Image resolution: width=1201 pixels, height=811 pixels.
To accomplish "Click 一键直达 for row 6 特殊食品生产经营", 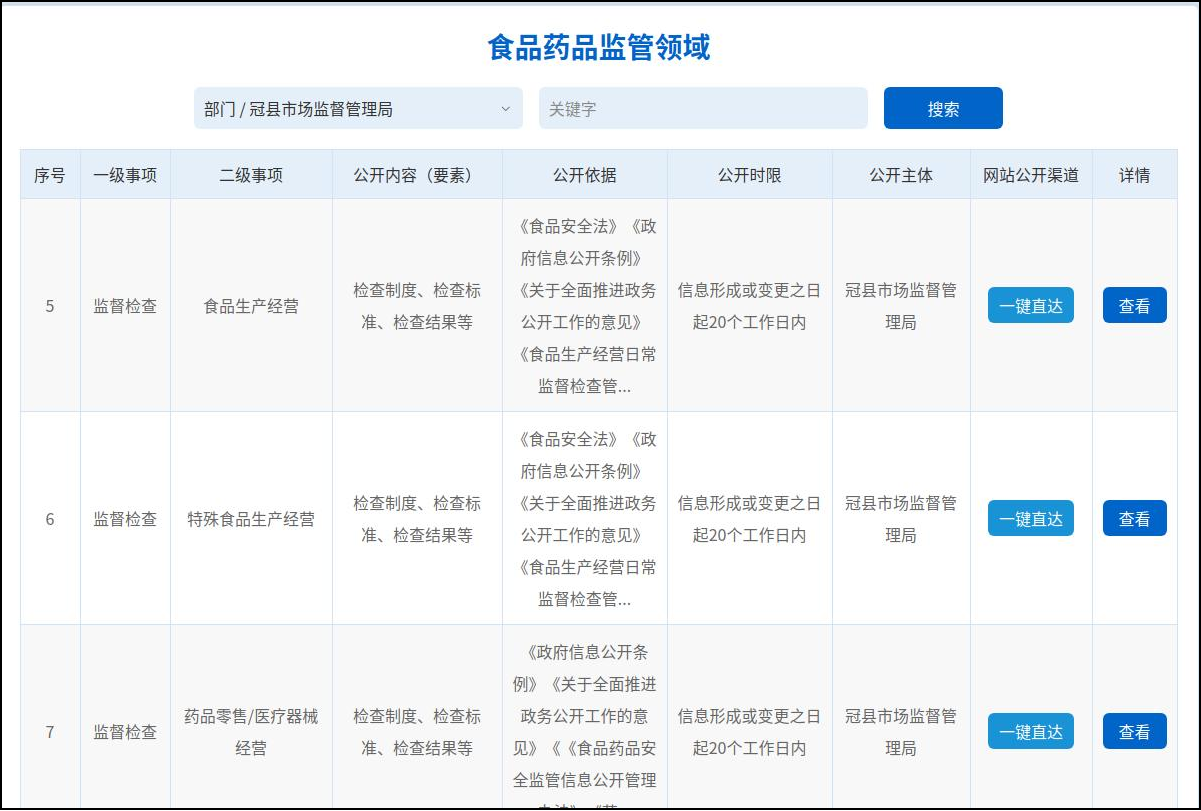I will pyautogui.click(x=1031, y=519).
